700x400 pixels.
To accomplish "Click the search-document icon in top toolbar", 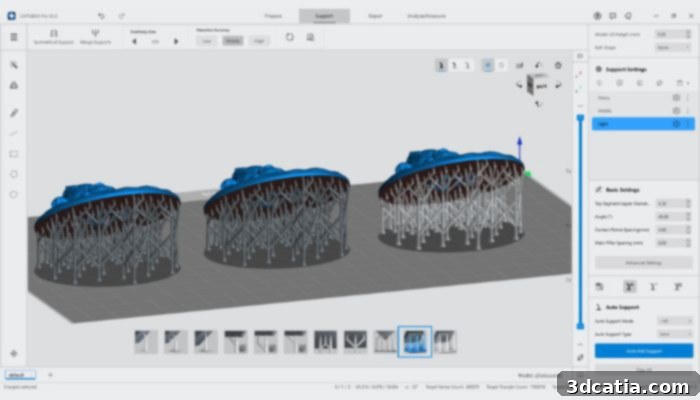I will coord(310,37).
